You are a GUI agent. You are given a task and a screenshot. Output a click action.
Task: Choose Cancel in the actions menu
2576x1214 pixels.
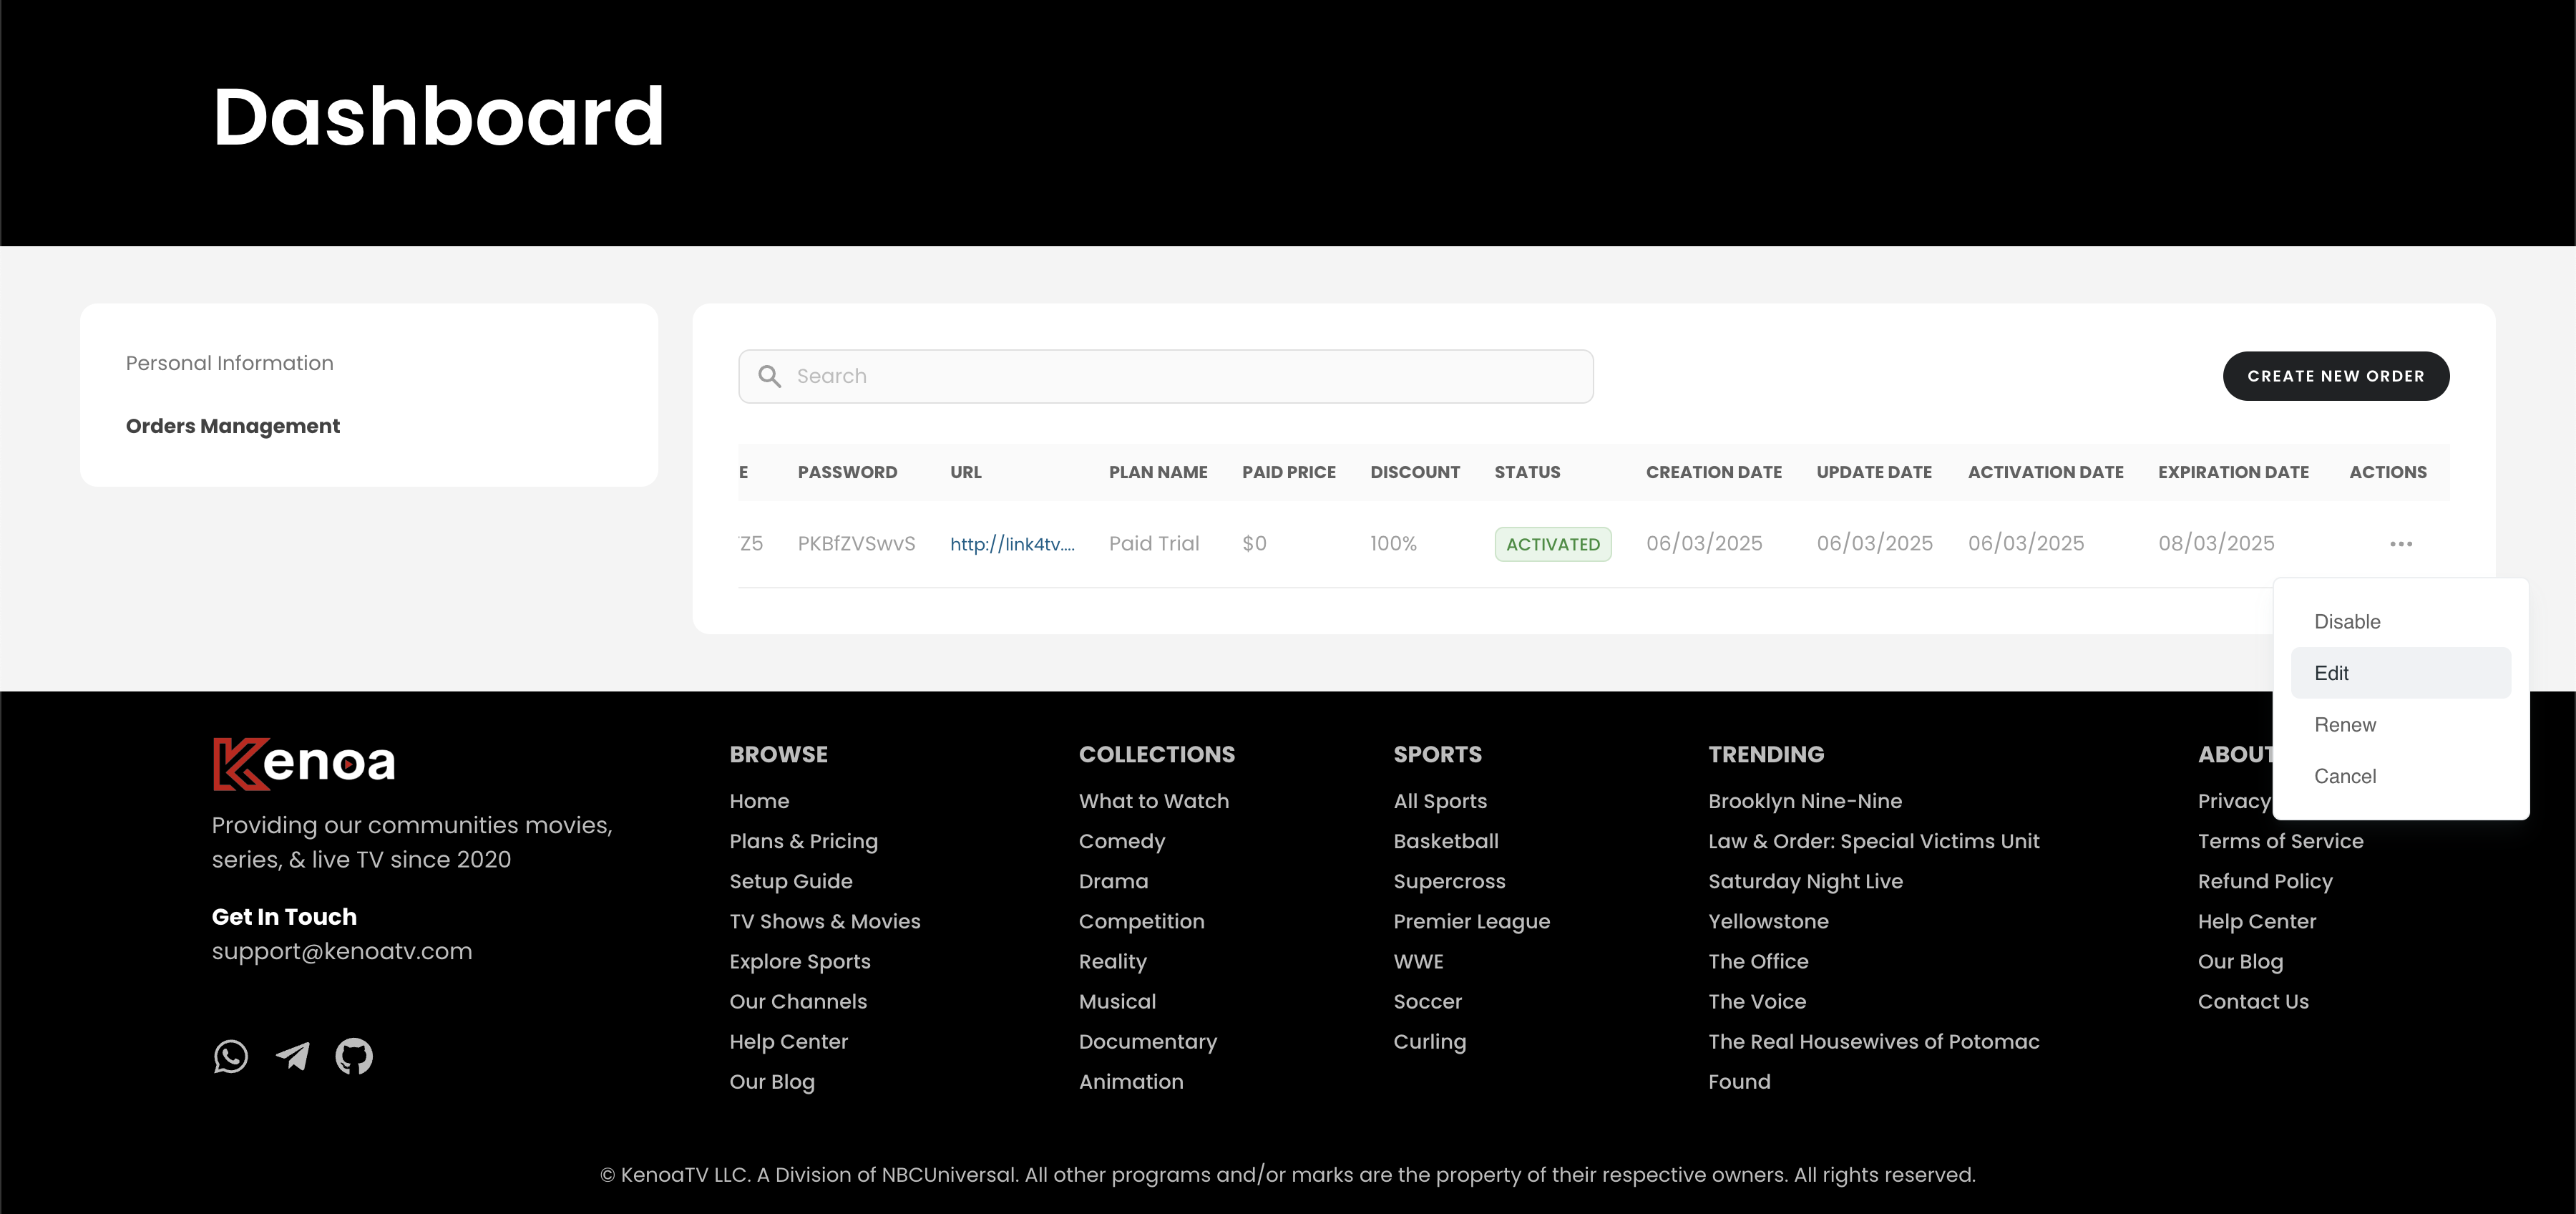(x=2400, y=776)
